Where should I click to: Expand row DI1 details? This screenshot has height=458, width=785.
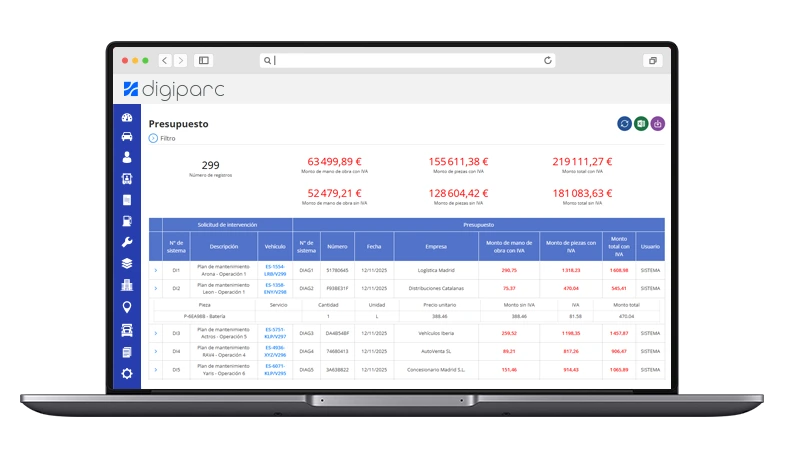[156, 270]
